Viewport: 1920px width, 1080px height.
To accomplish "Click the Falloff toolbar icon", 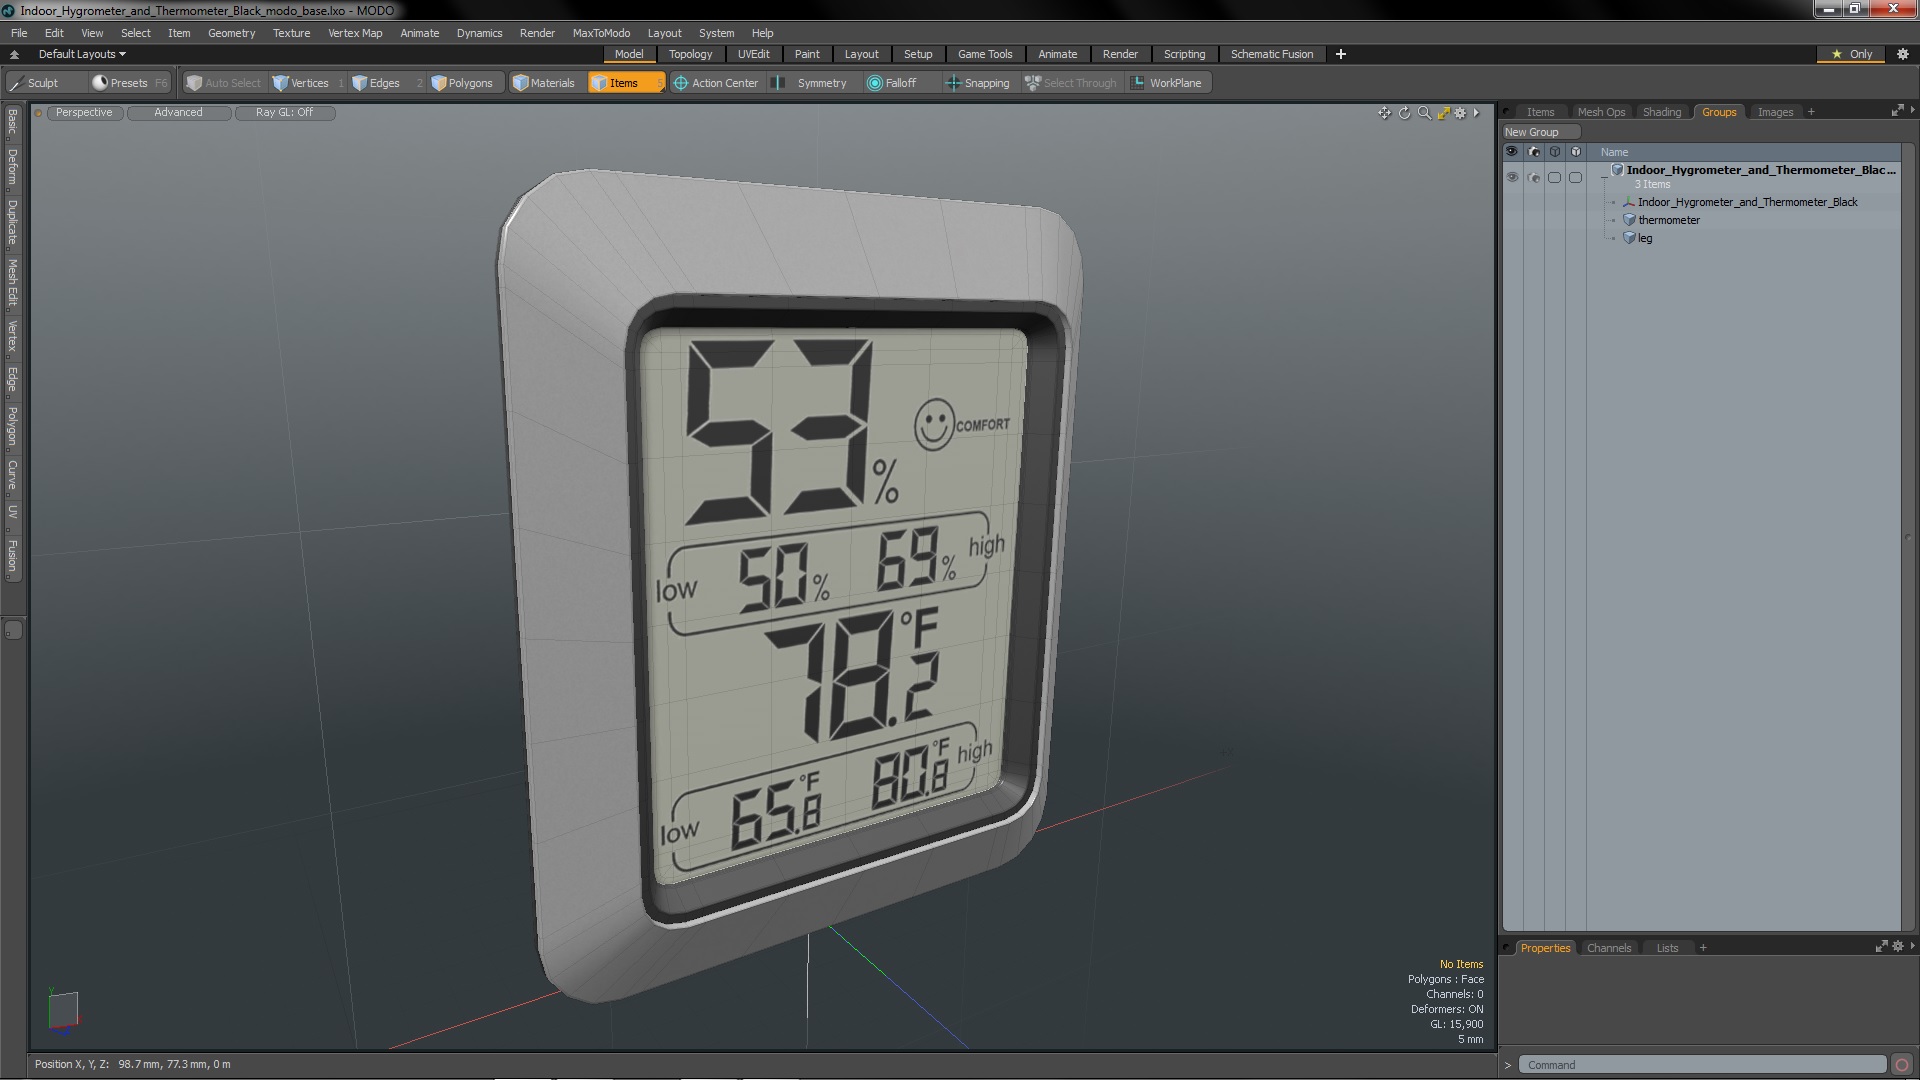I will [891, 83].
